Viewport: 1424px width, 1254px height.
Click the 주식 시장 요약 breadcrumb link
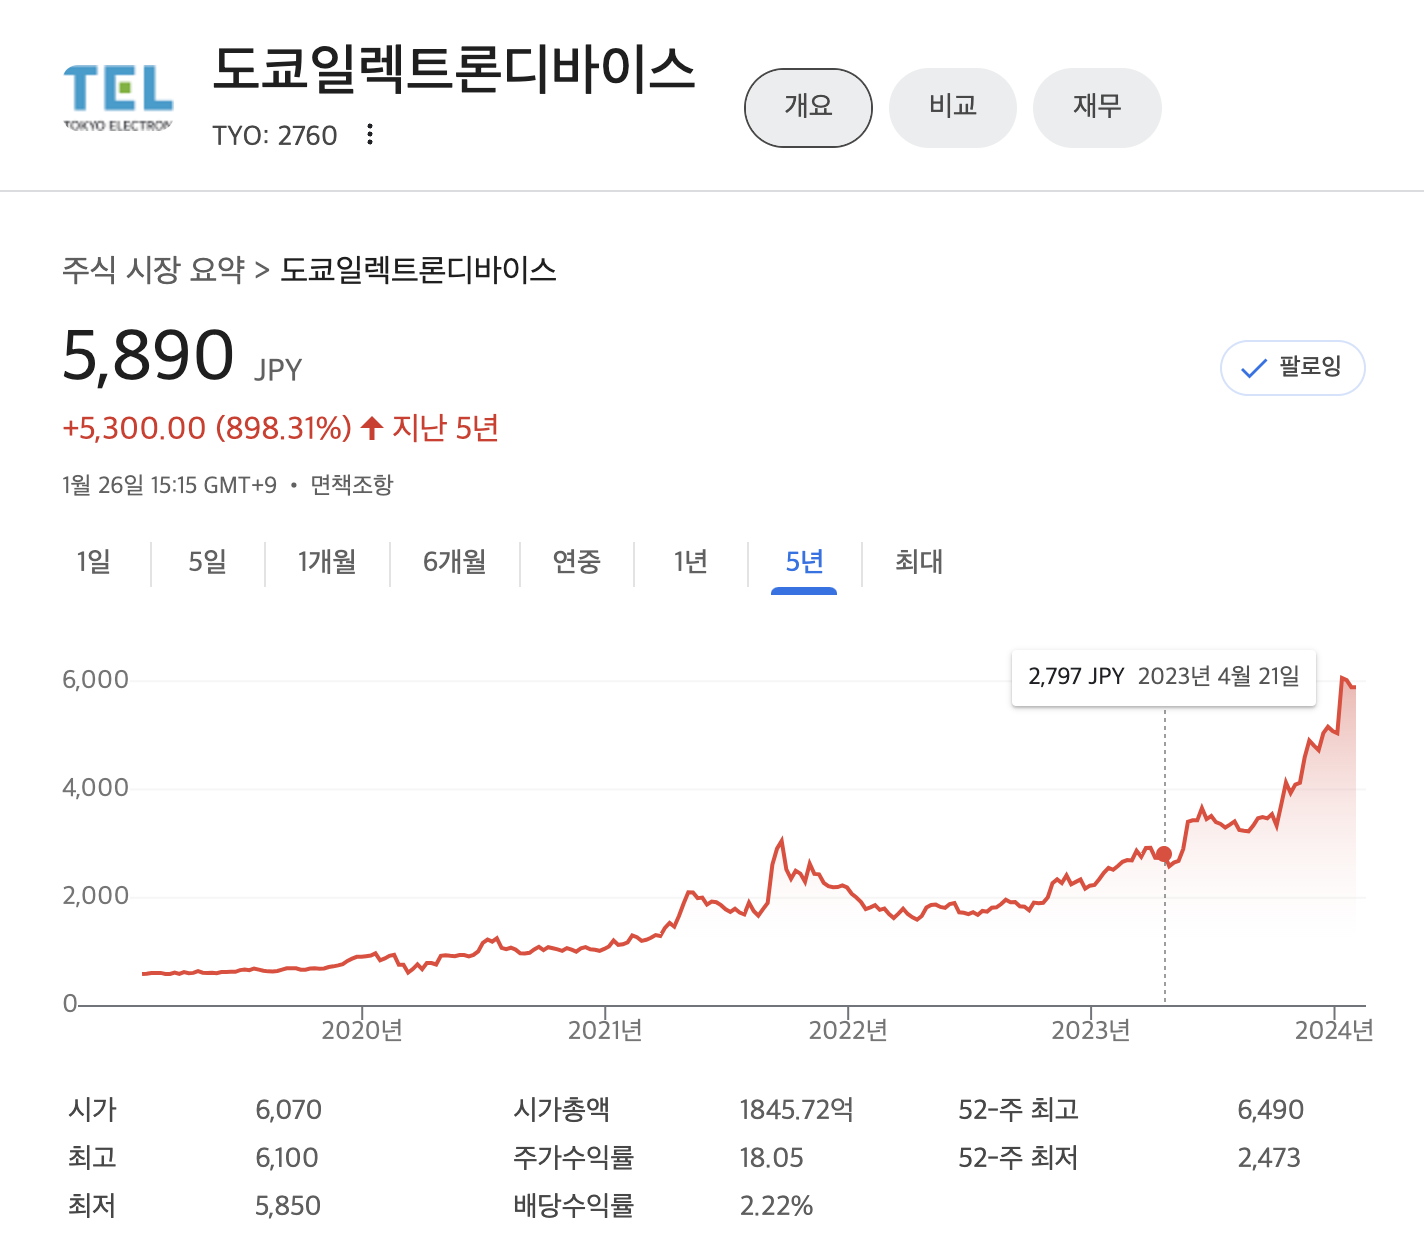click(153, 269)
